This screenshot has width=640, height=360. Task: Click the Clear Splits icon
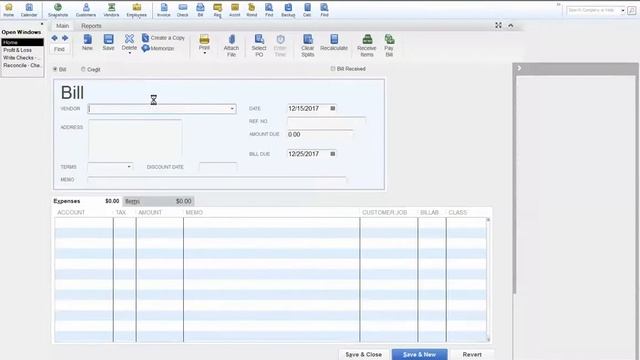pyautogui.click(x=308, y=45)
